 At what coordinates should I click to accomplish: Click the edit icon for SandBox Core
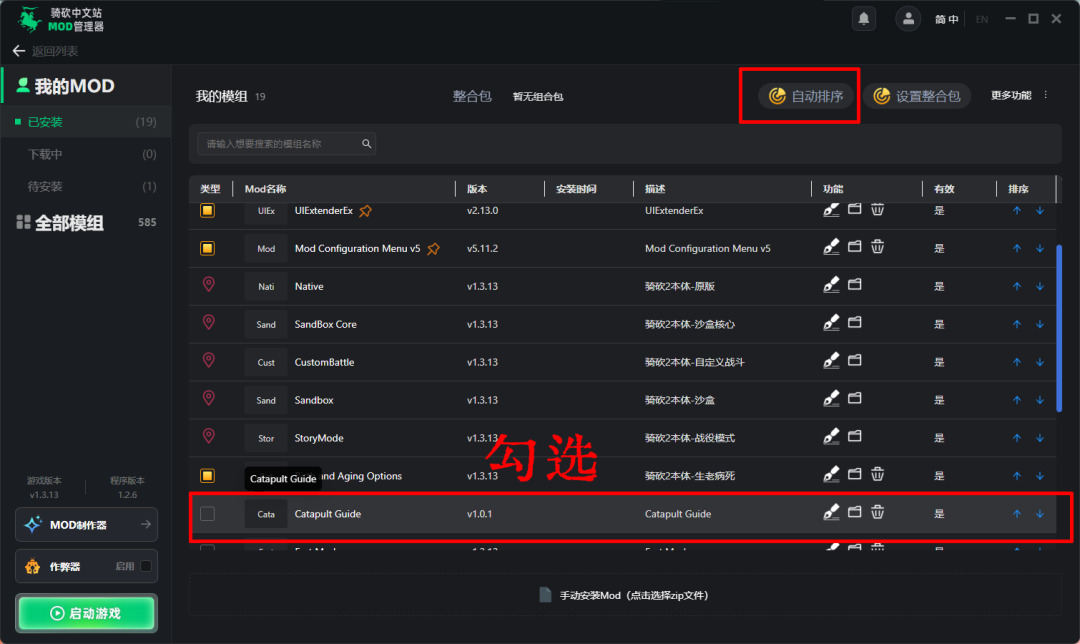coord(831,323)
